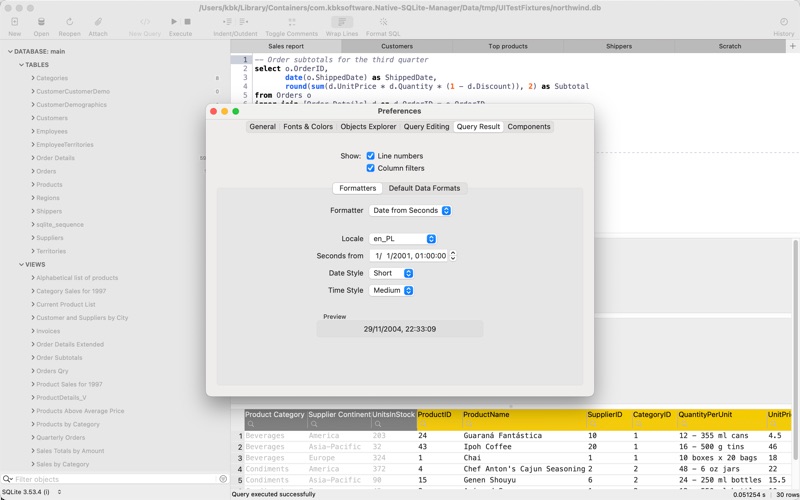Click the QuantityPerUnit column header
Viewport: 800px width, 500px height.
[x=722, y=415]
